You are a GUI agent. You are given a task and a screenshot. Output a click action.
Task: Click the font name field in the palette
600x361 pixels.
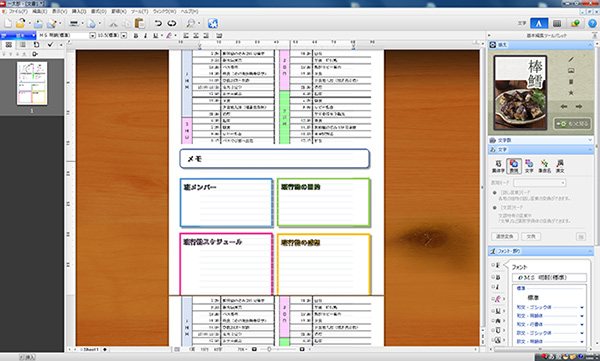tap(549, 278)
